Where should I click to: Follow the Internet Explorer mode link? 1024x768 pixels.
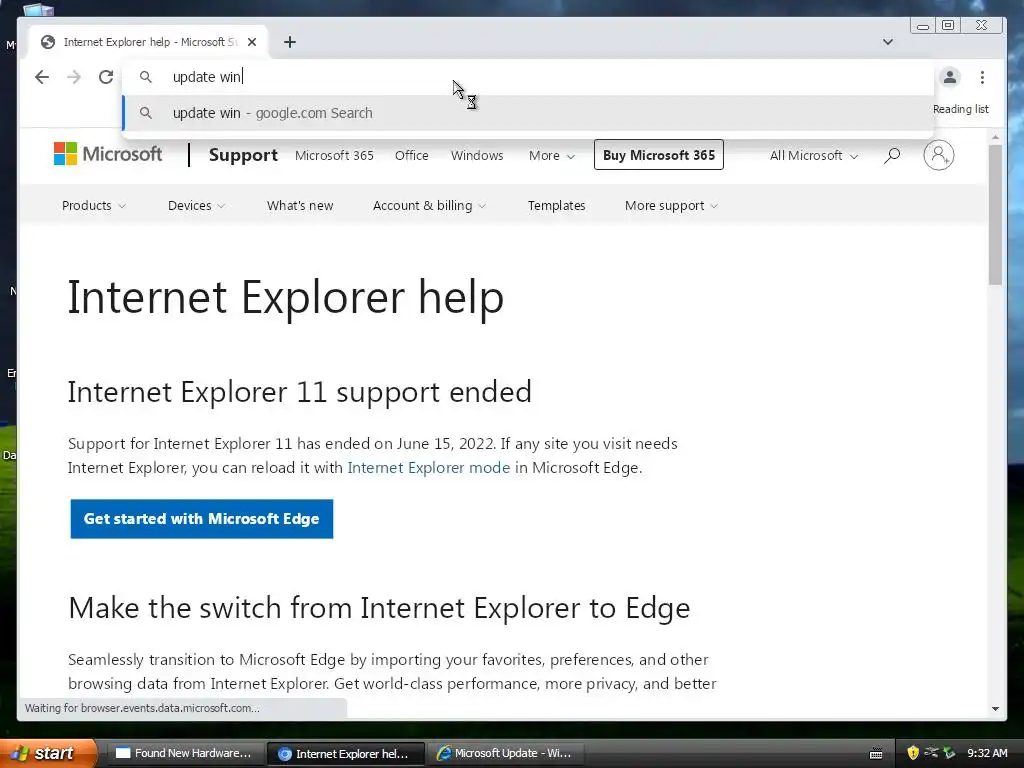[428, 468]
